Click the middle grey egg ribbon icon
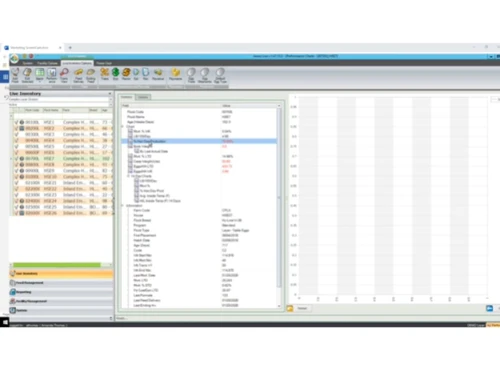The width and height of the screenshot is (500, 375). [x=205, y=75]
